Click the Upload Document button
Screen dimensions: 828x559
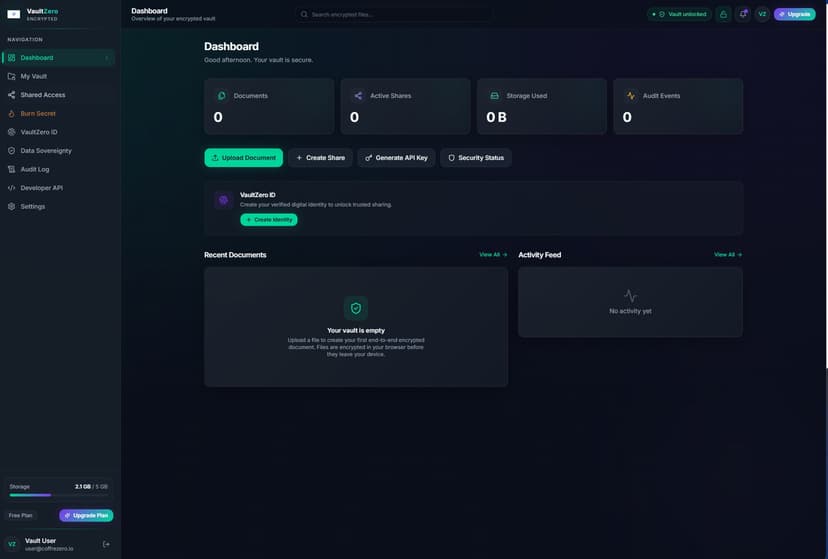tap(243, 158)
